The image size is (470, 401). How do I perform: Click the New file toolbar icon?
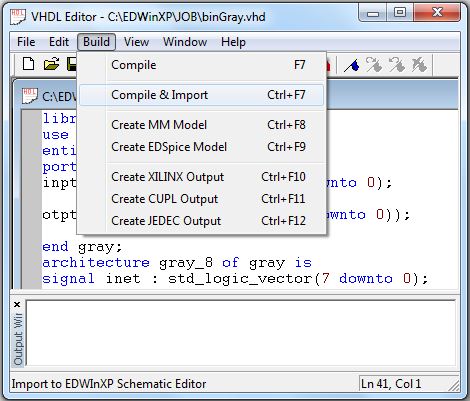coord(28,63)
